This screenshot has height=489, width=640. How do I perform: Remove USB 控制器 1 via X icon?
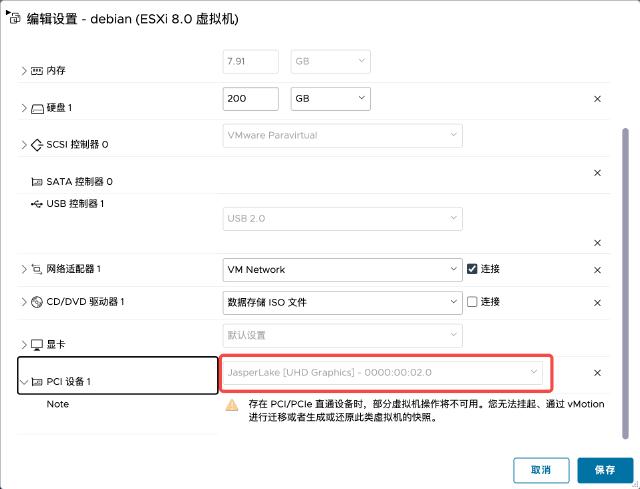pyautogui.click(x=597, y=243)
